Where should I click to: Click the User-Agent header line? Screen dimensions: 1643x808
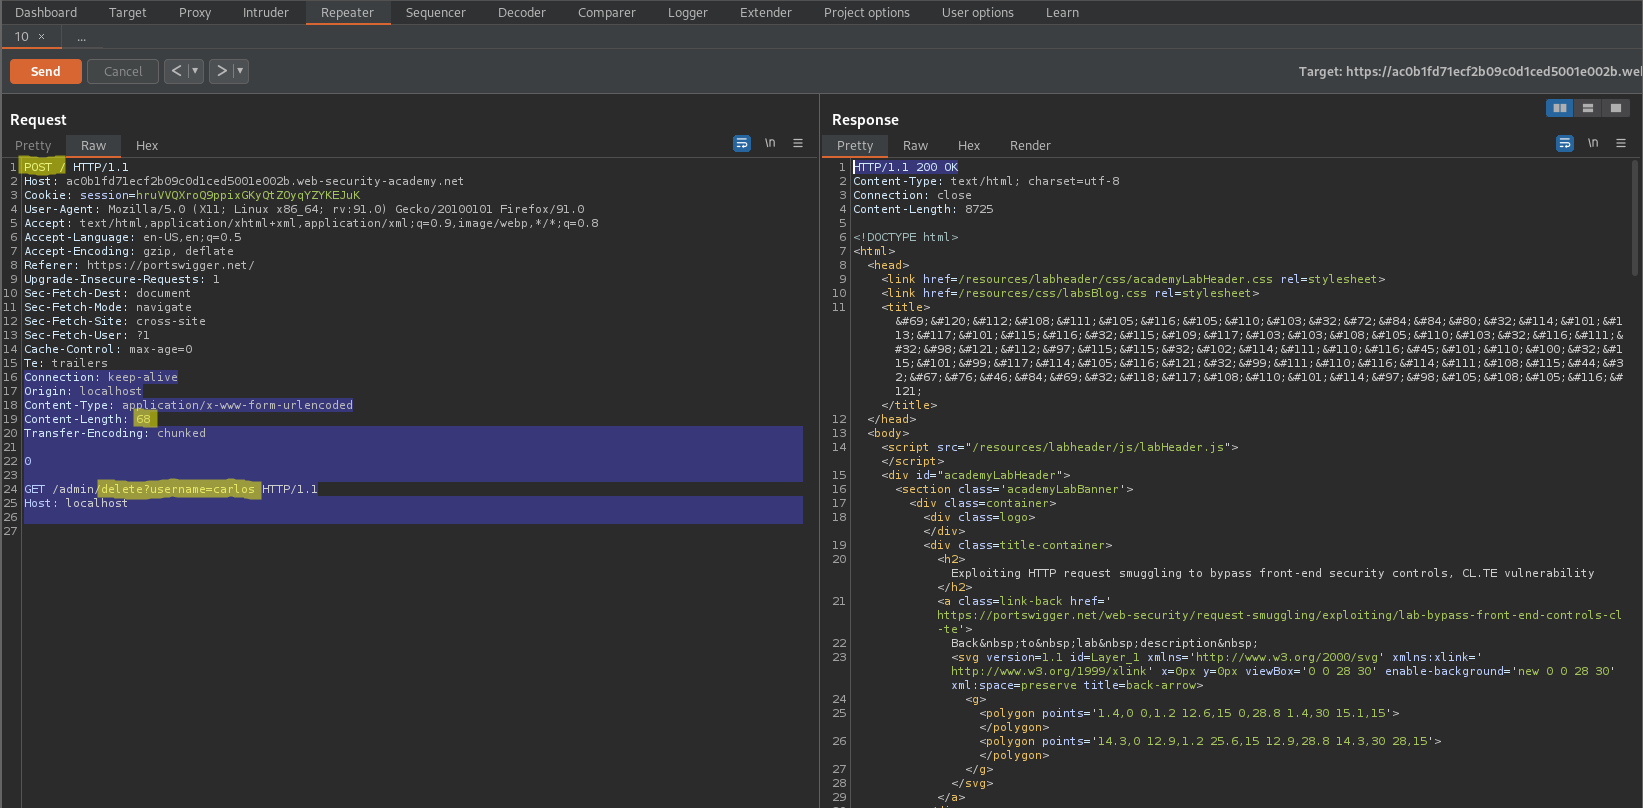[304, 209]
